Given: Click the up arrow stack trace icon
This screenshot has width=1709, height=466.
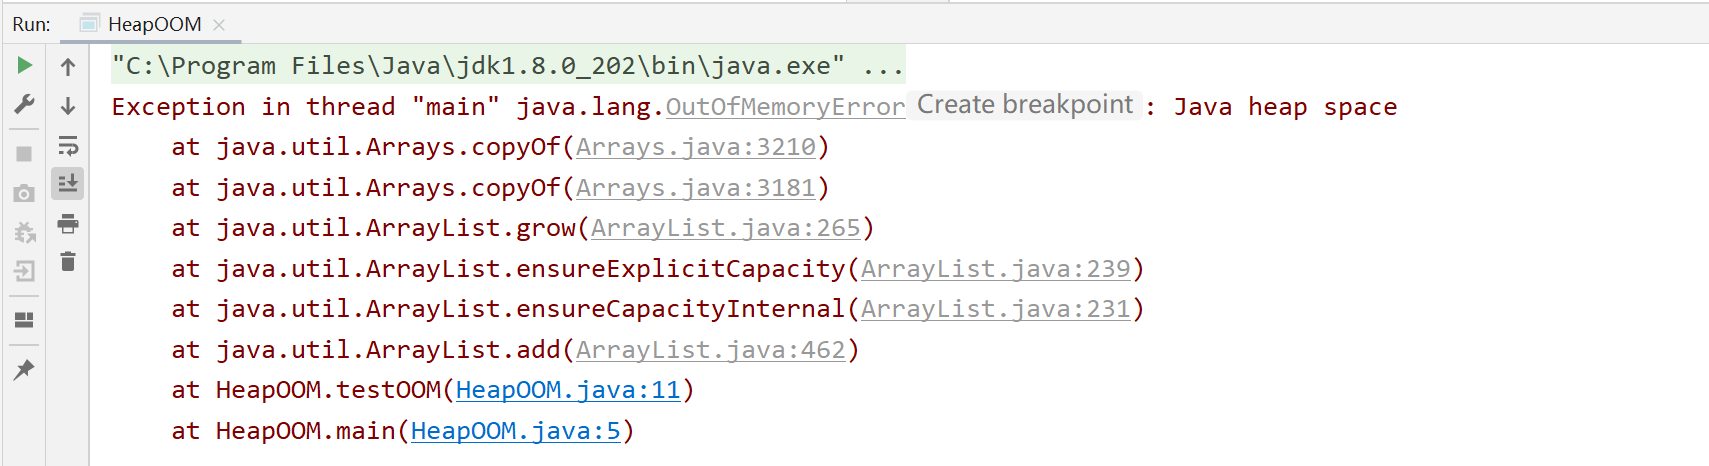Looking at the screenshot, I should tap(68, 67).
